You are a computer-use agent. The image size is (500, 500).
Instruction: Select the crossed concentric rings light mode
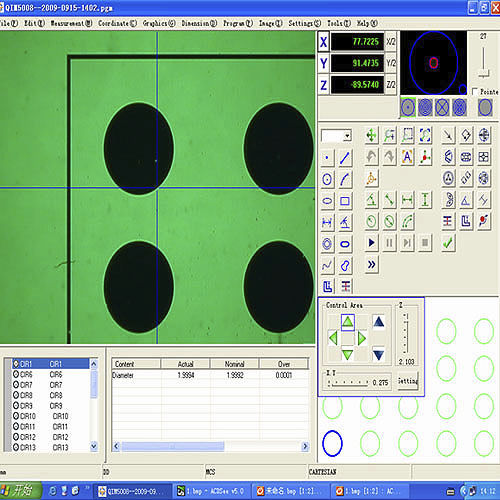(460, 108)
